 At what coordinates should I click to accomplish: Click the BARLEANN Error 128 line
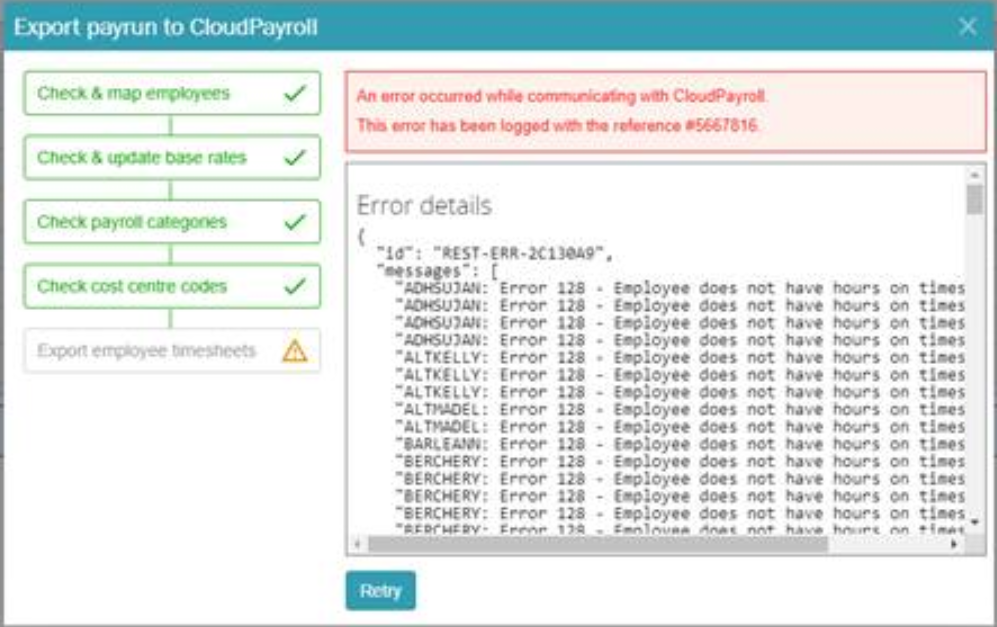[x=680, y=444]
